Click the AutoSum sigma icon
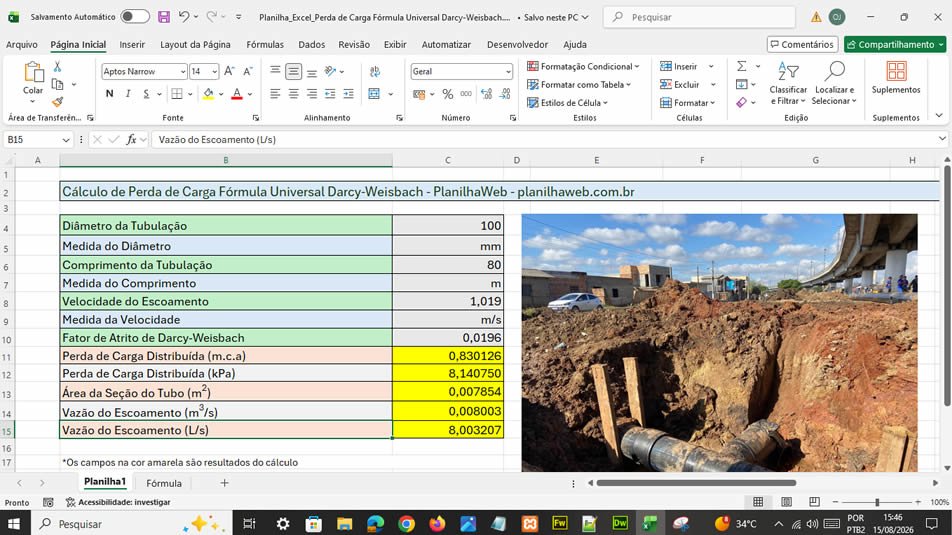 coord(741,66)
